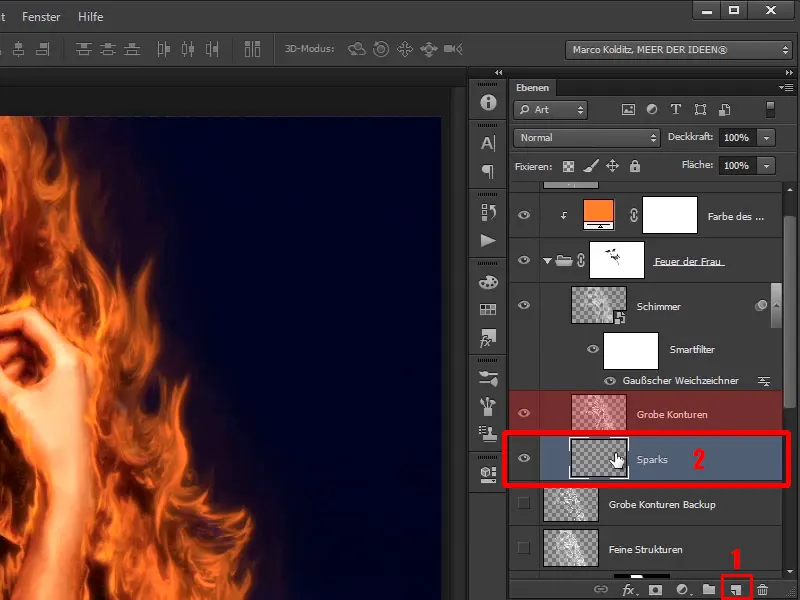Open the Art layer filter type dropdown
The image size is (800, 600).
click(551, 110)
